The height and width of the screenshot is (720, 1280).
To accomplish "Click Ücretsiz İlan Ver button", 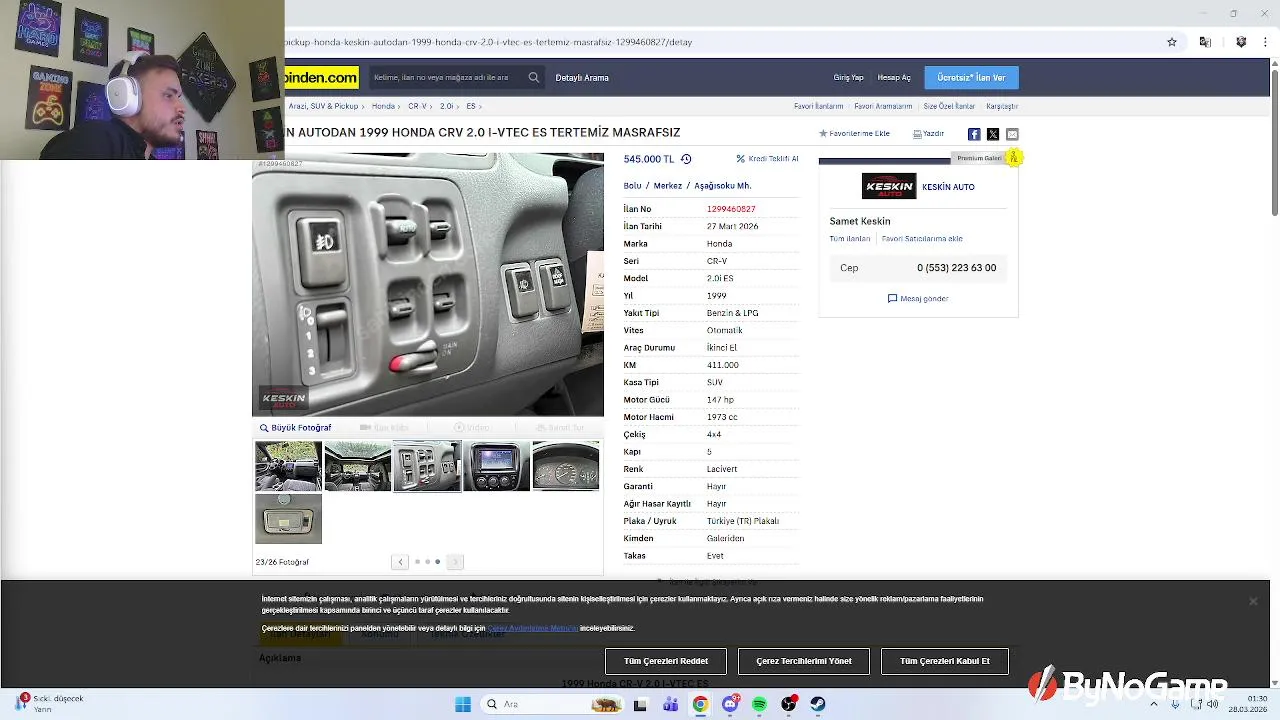I will point(971,78).
